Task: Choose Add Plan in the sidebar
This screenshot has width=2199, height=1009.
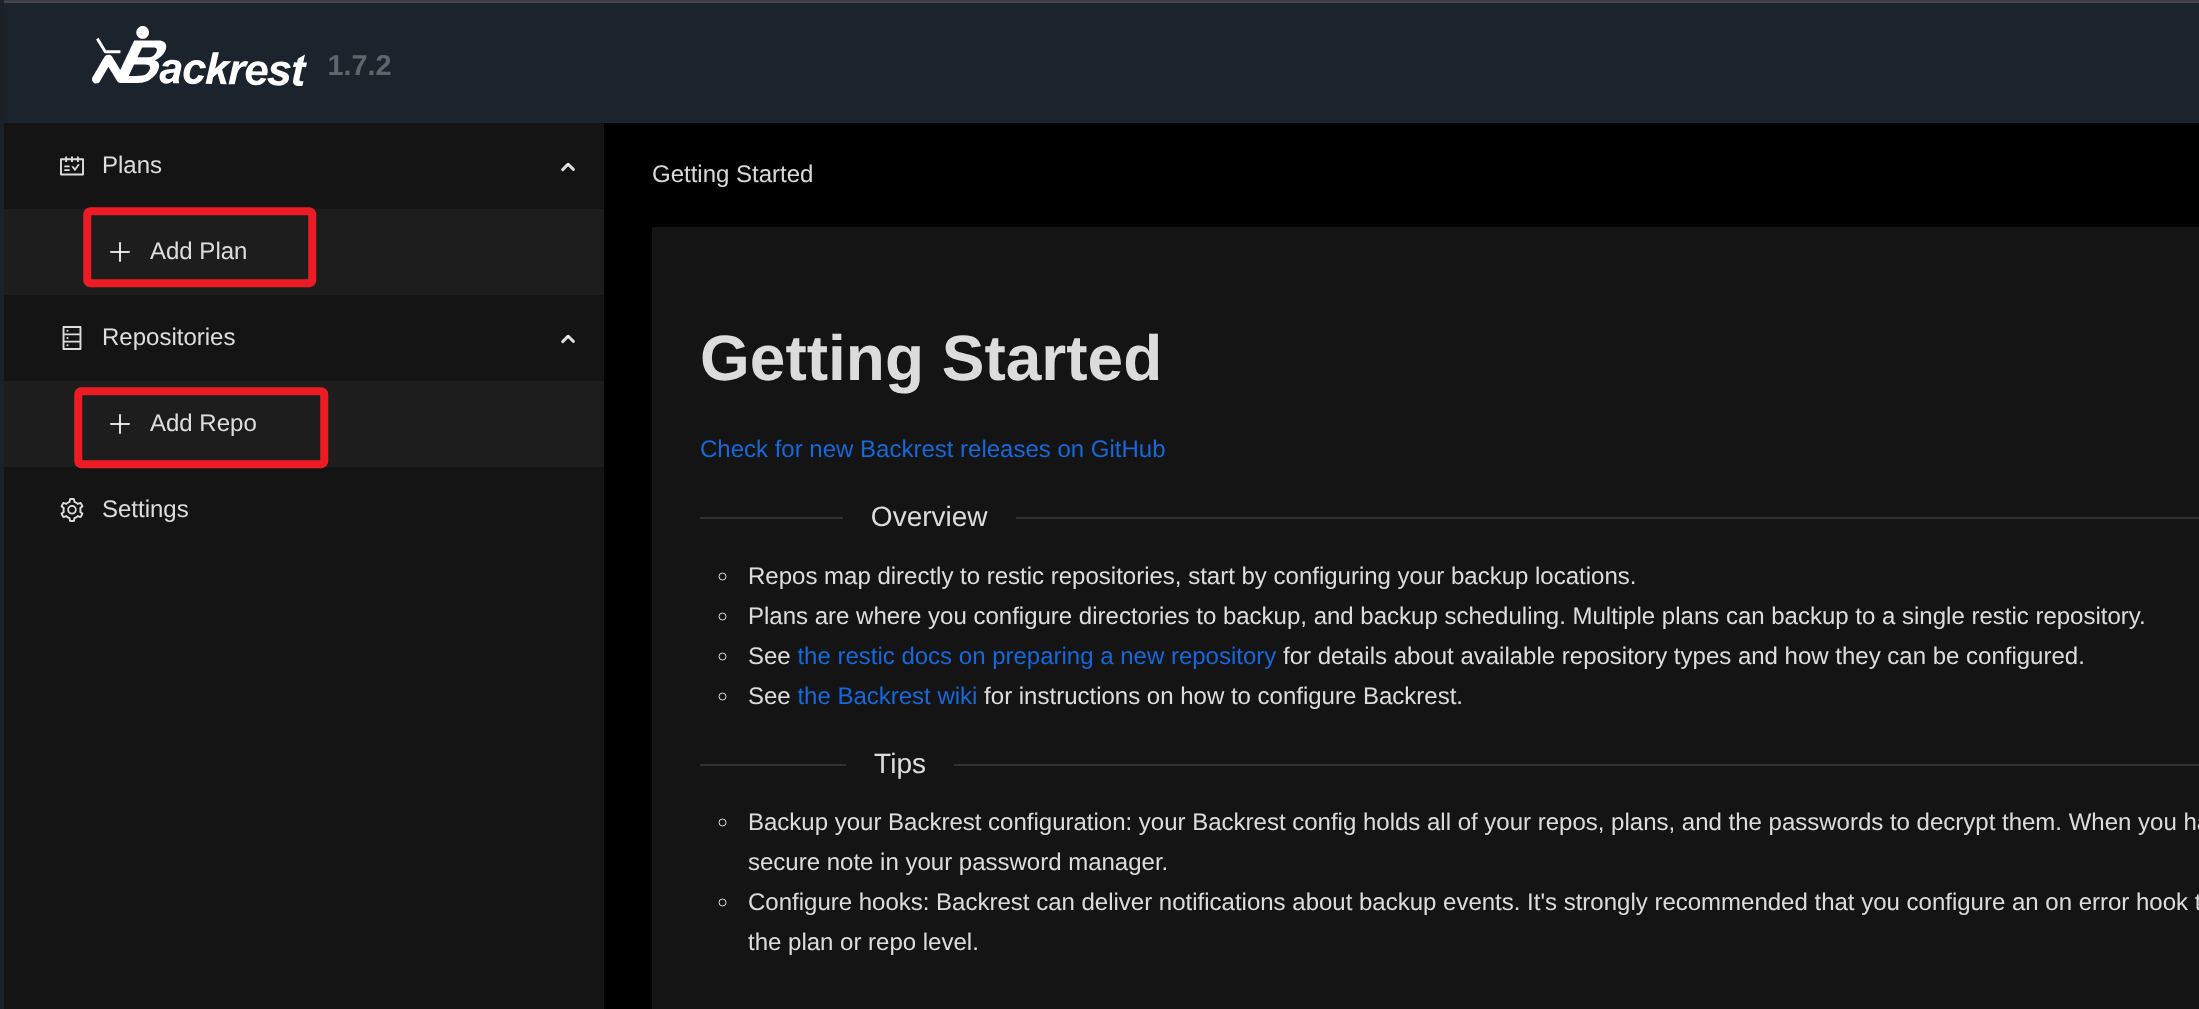Action: tap(198, 251)
